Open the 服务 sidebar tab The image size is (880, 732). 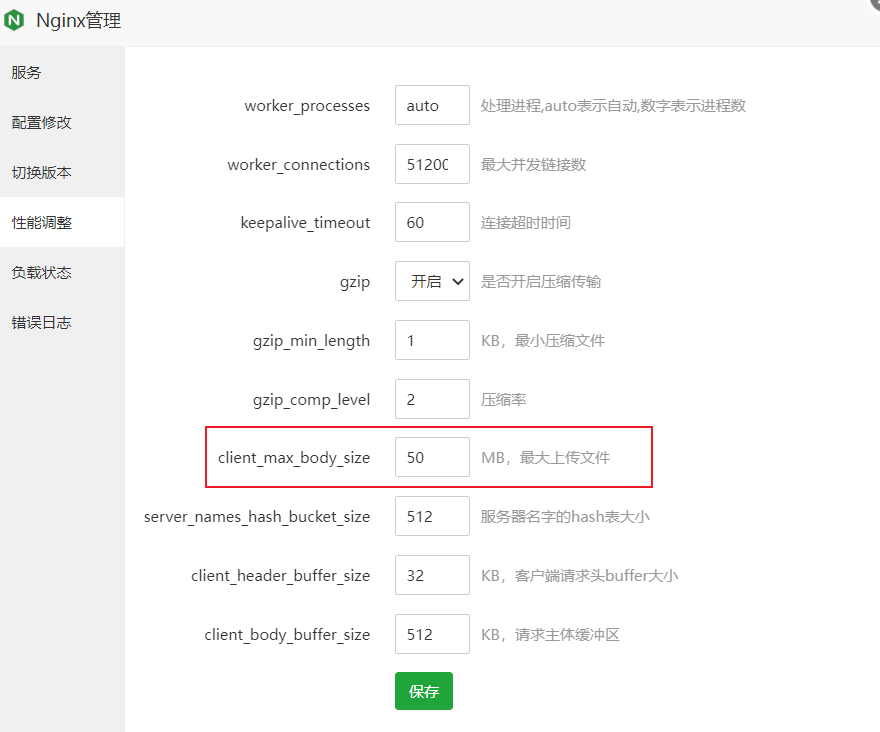pyautogui.click(x=62, y=72)
